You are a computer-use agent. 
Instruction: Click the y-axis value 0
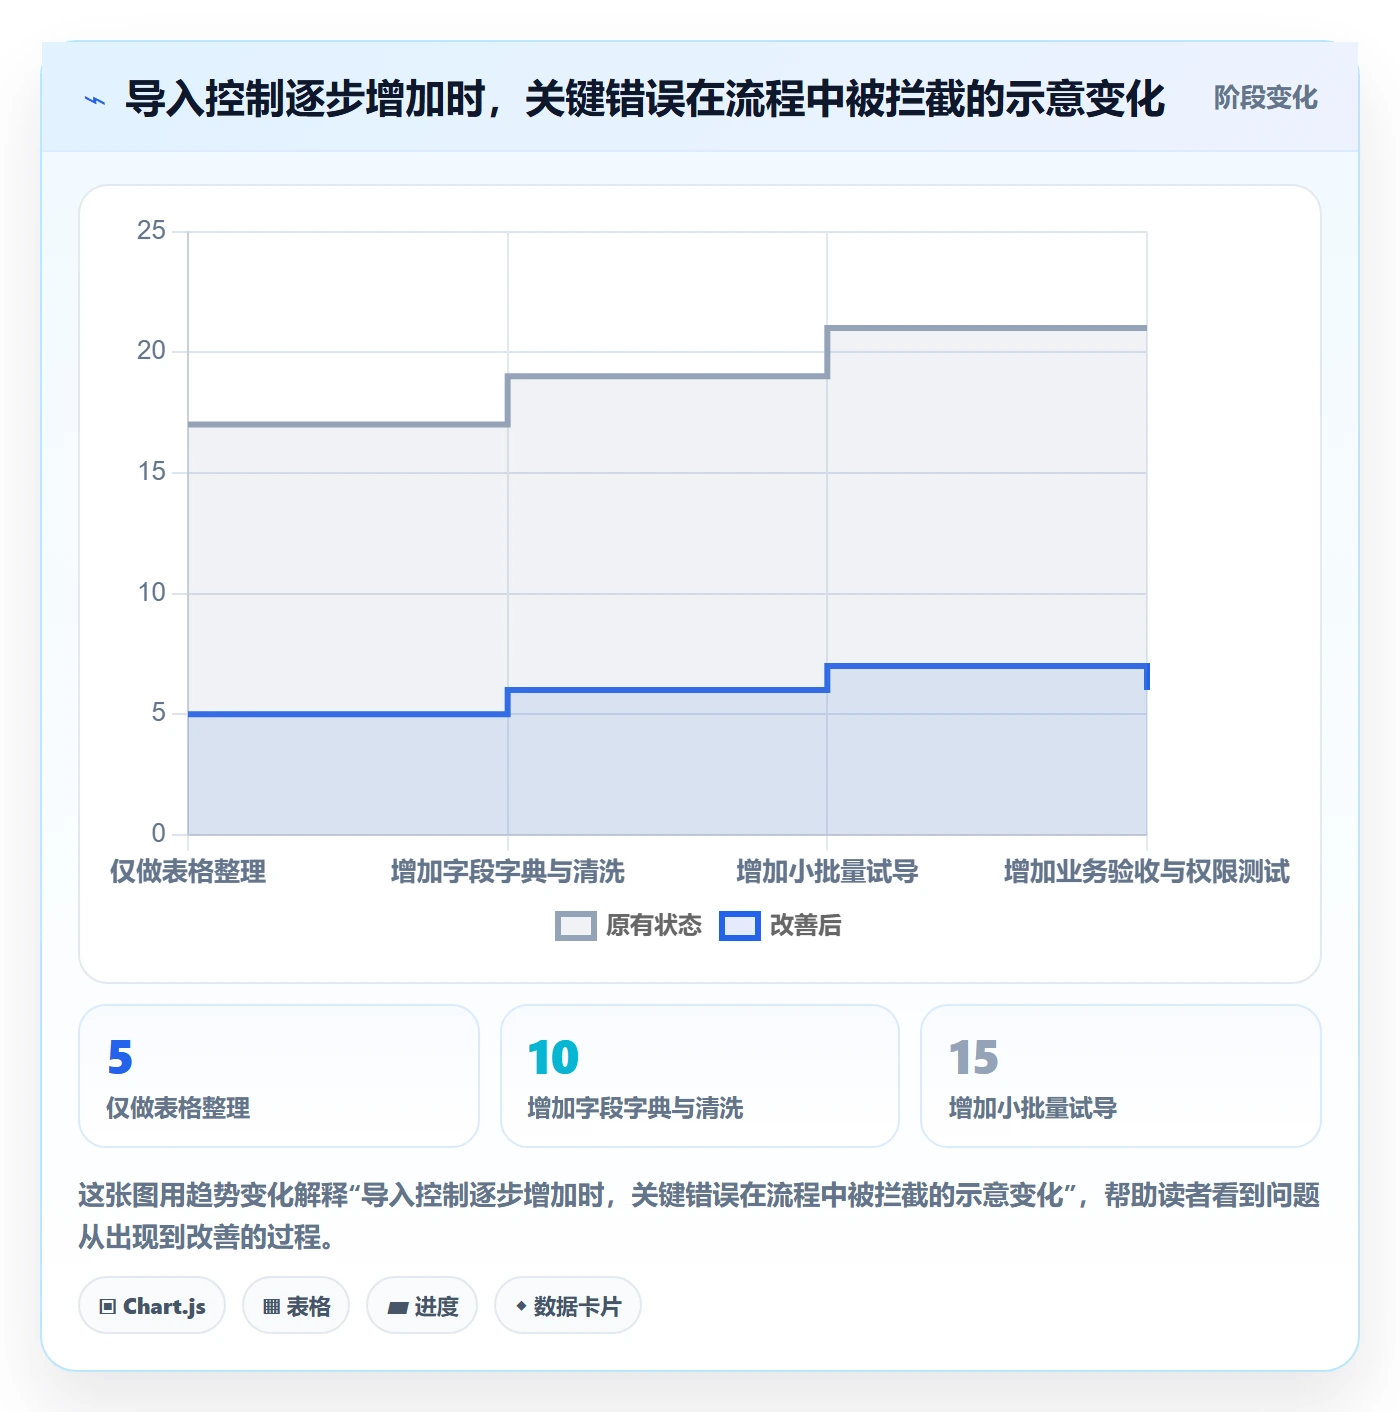(159, 834)
